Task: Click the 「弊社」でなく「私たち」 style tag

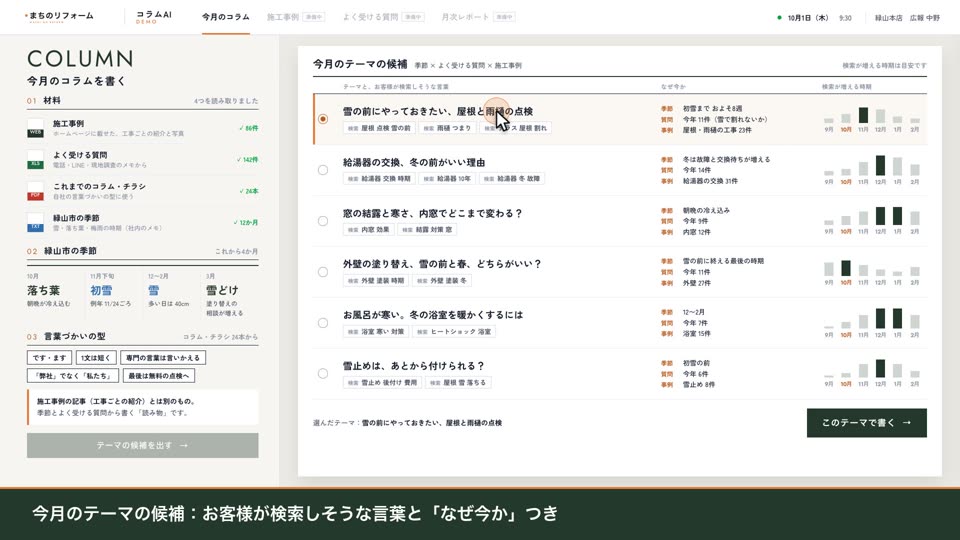Action: click(73, 376)
